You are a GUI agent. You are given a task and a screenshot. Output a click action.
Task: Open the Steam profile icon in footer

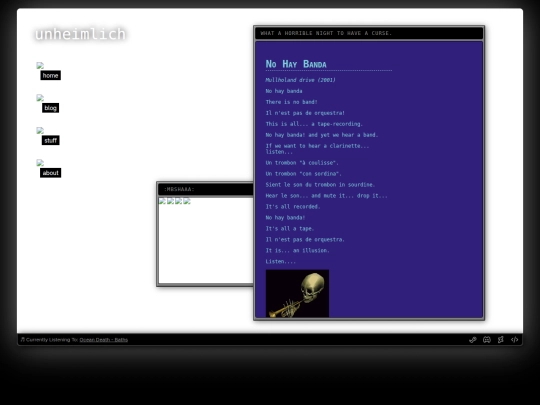point(472,340)
